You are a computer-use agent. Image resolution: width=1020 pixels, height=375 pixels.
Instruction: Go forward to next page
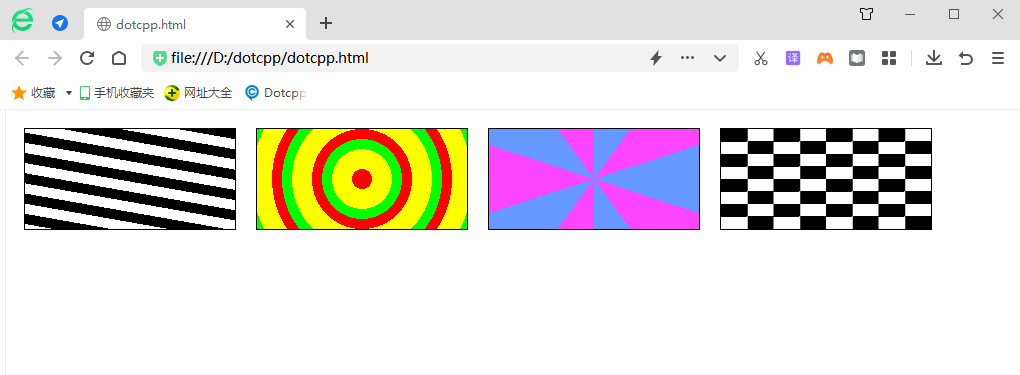pyautogui.click(x=55, y=58)
